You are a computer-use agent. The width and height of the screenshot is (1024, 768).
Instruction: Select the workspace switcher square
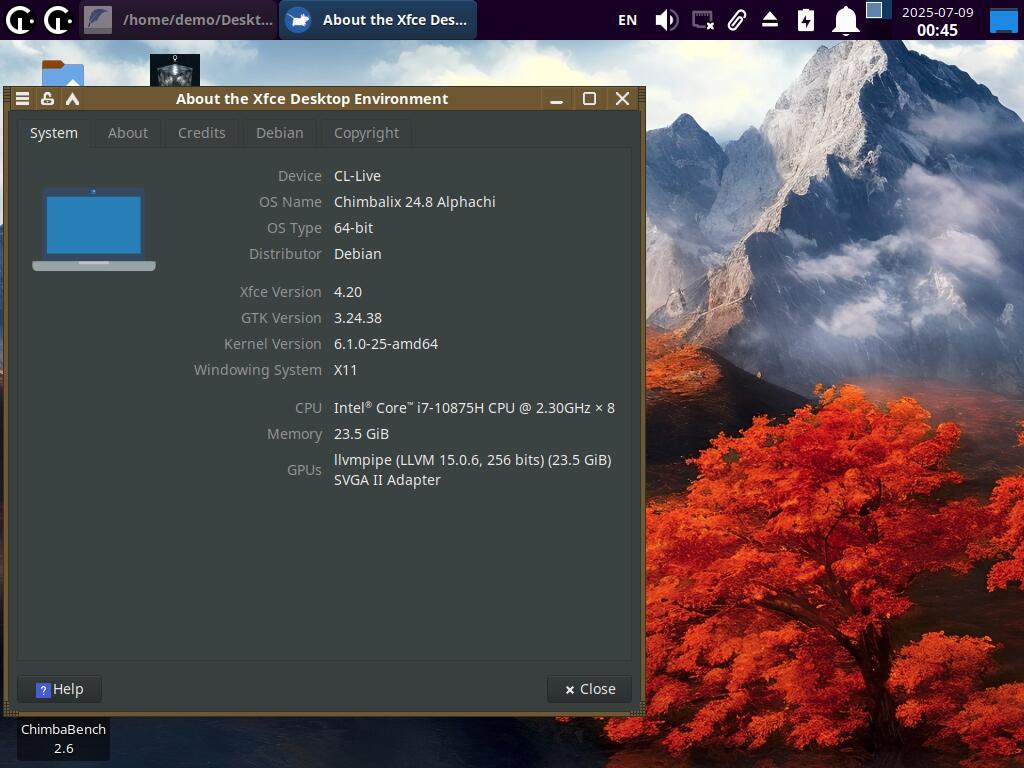pos(874,10)
